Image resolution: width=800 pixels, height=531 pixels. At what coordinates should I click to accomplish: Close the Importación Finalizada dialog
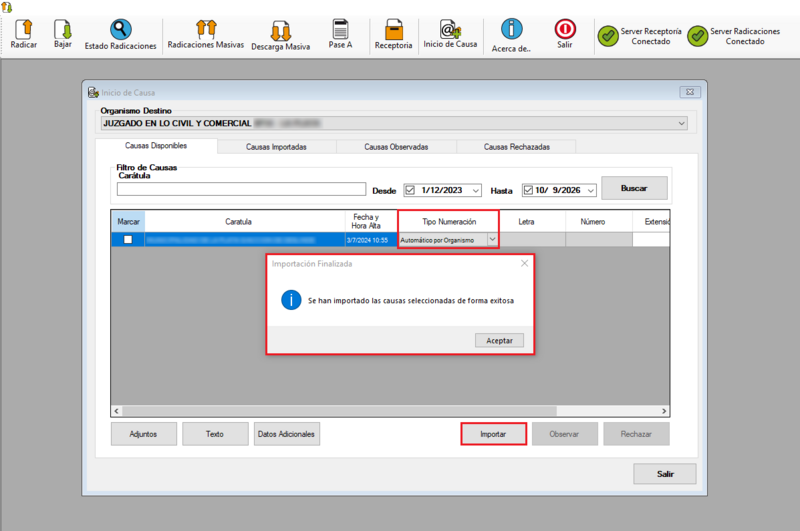524,263
